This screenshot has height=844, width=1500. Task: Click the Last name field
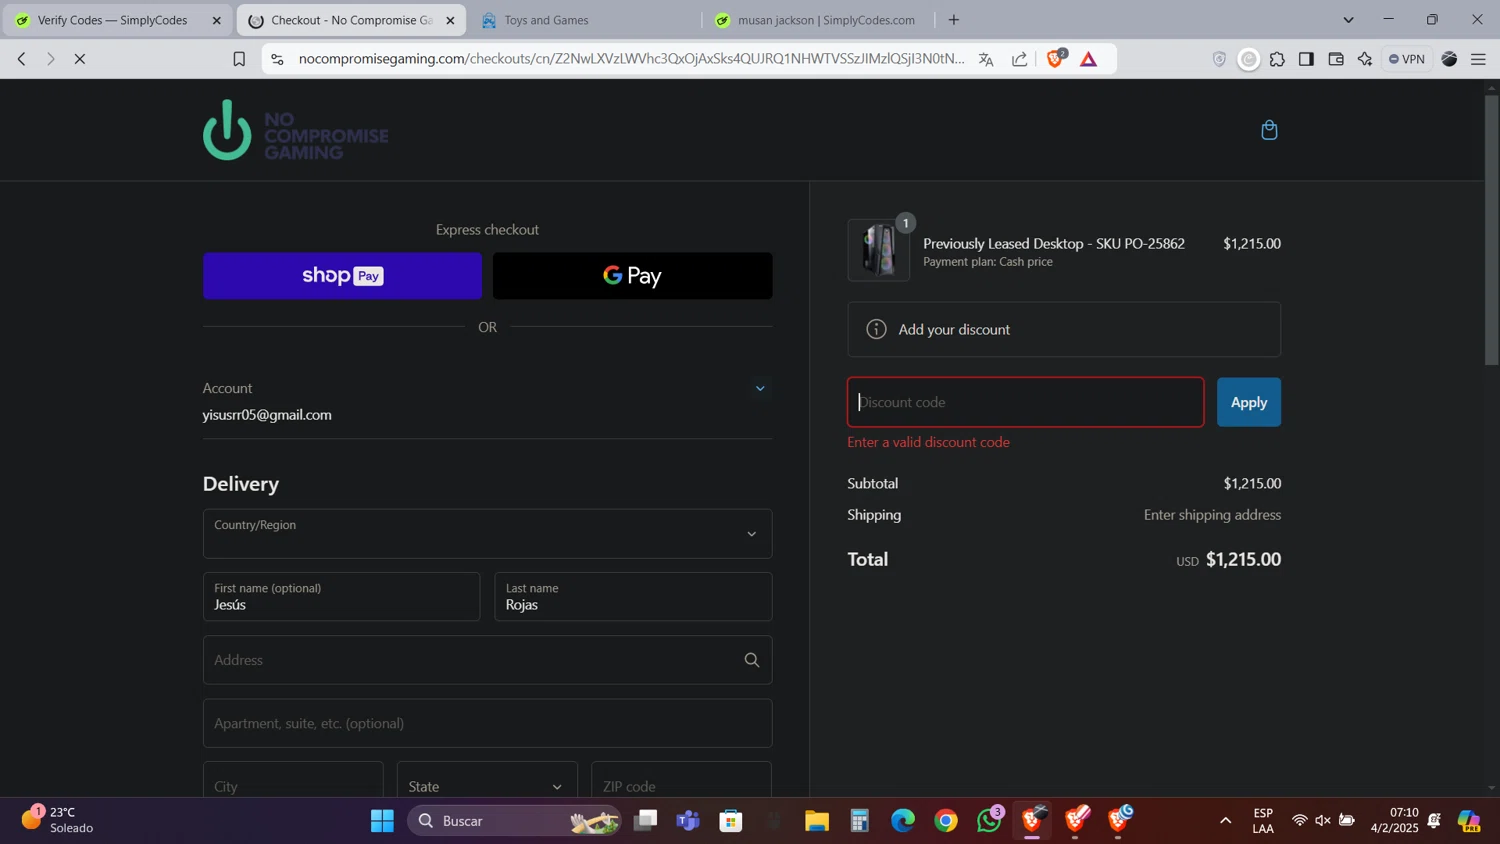click(x=633, y=597)
